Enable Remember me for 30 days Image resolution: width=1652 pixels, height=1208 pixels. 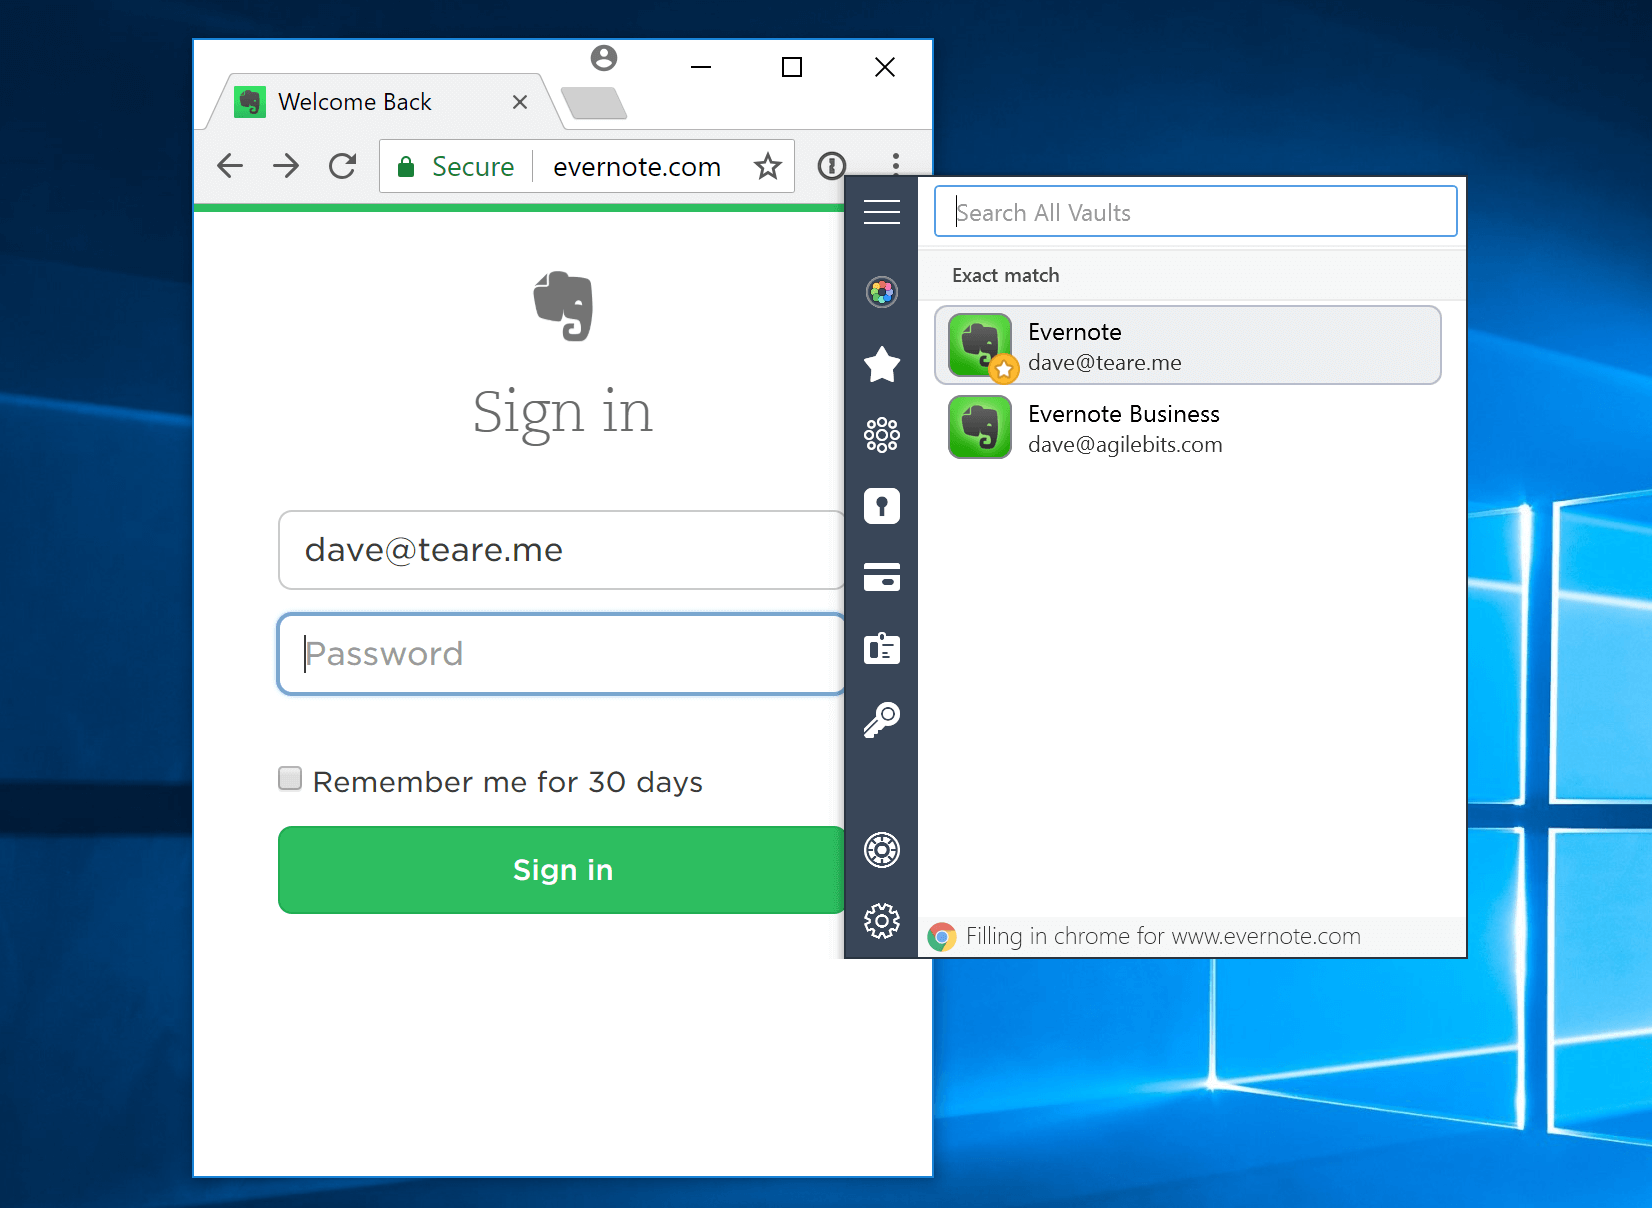tap(289, 778)
